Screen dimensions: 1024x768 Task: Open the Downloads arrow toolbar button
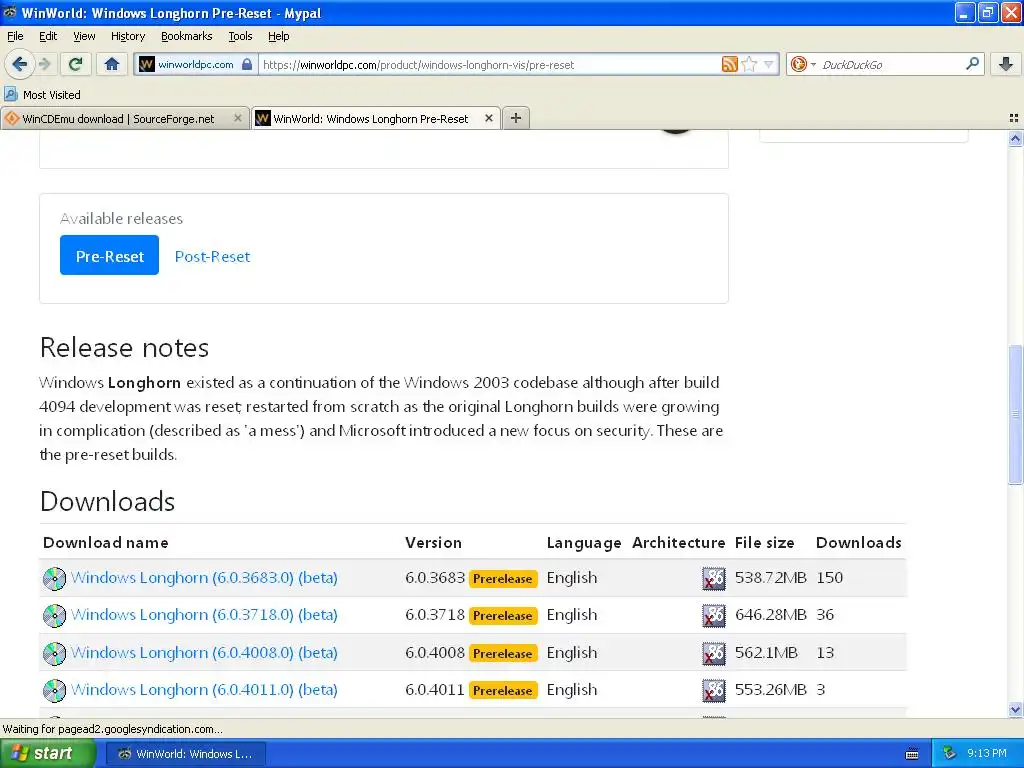point(1006,64)
